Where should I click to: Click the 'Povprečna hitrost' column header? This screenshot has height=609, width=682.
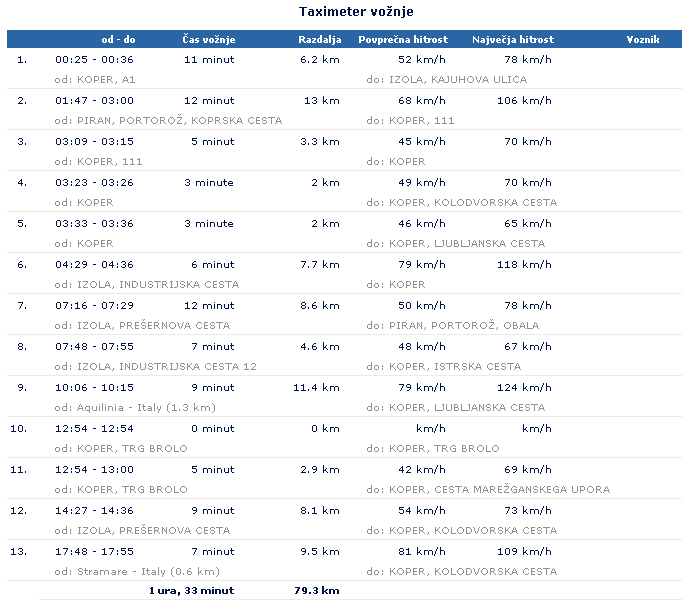tap(403, 40)
